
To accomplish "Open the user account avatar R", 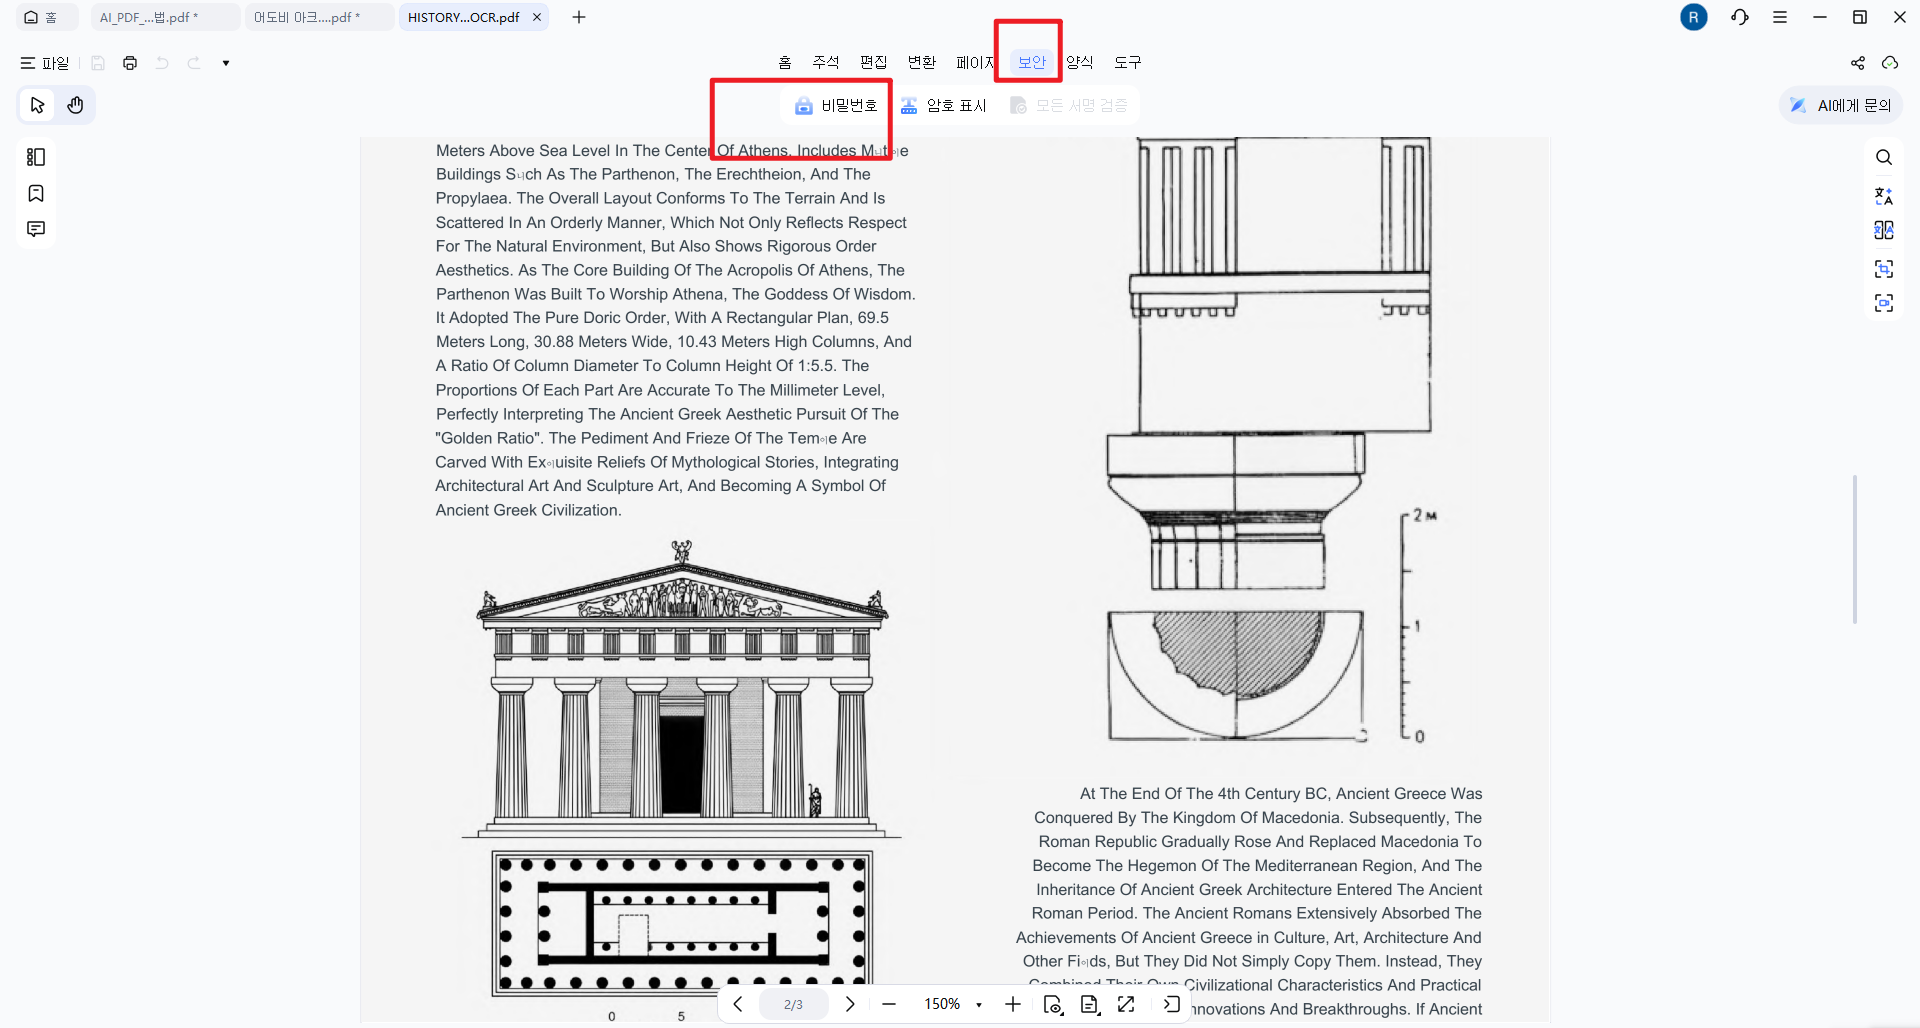I will pos(1694,17).
